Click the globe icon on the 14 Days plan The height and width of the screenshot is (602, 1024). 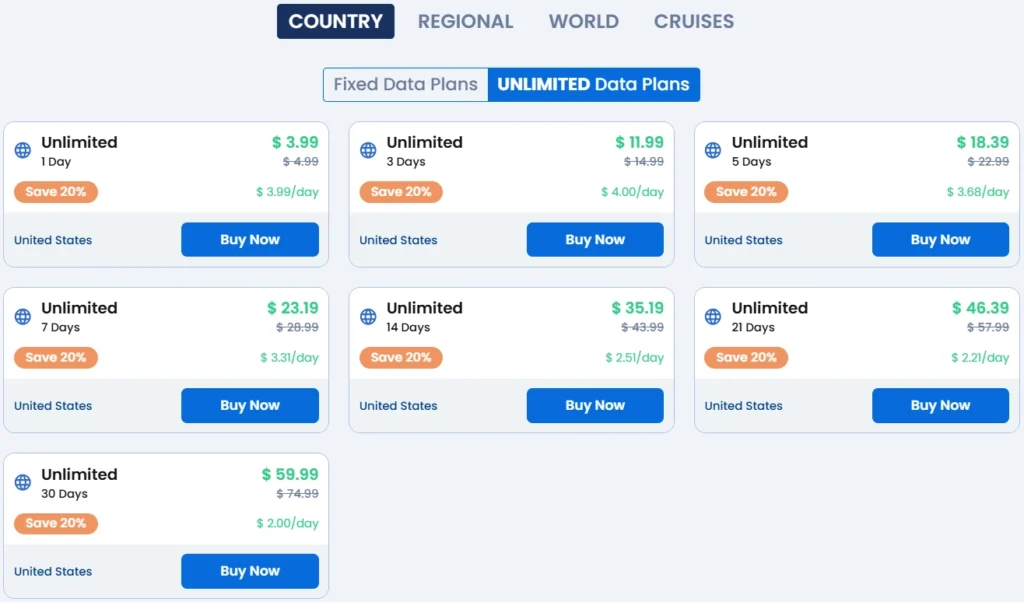pos(367,316)
